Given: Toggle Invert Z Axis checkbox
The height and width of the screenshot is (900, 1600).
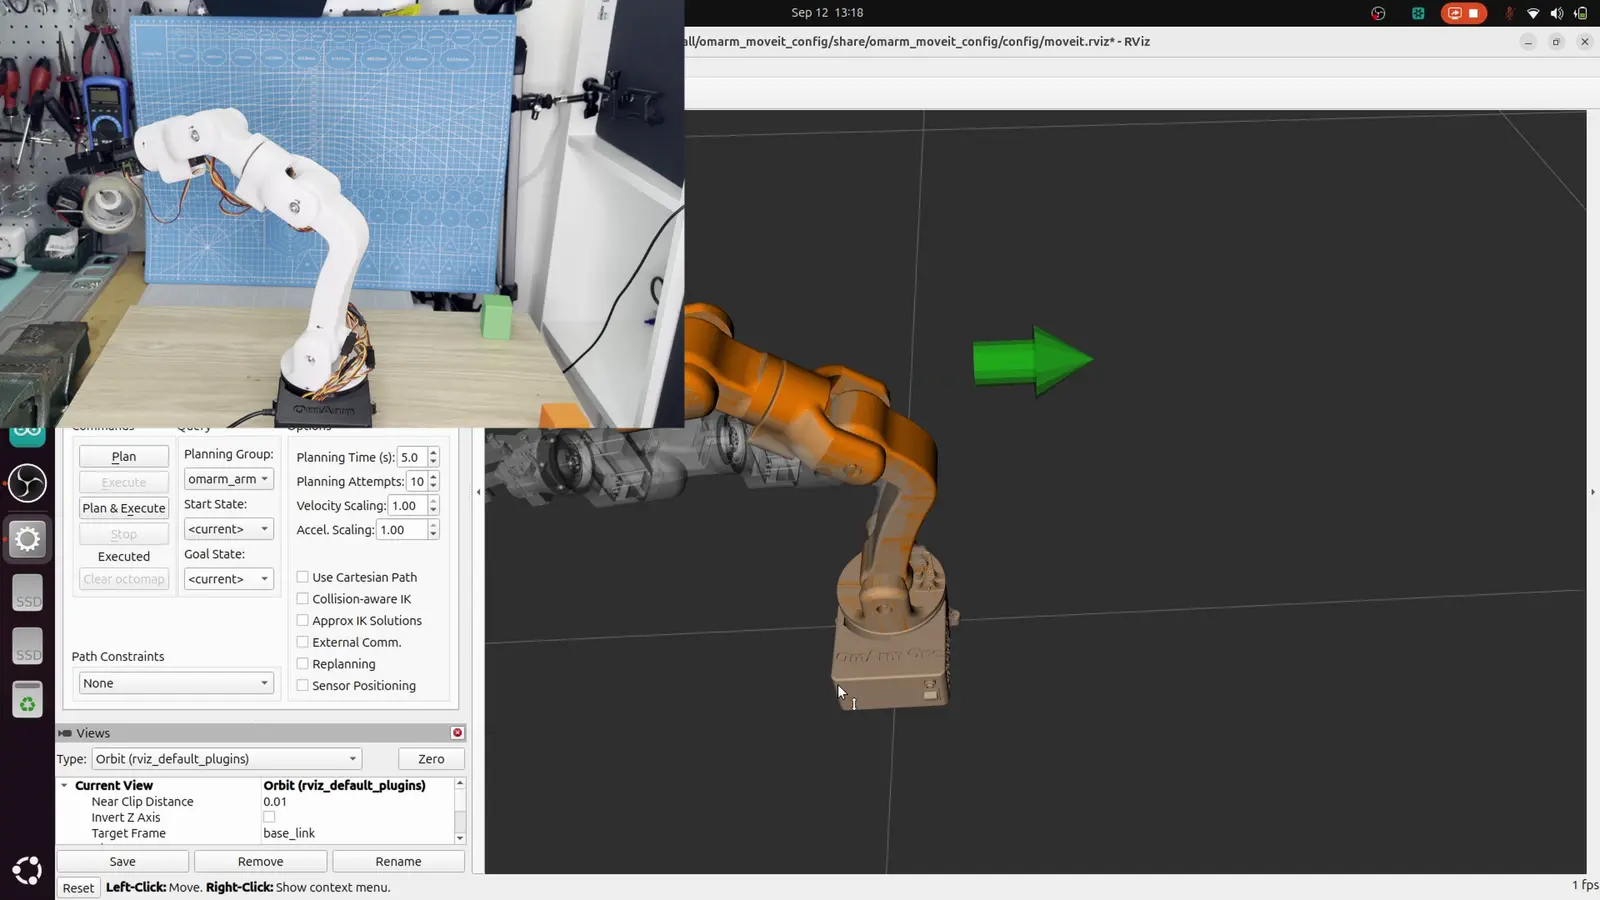Looking at the screenshot, I should 269,817.
